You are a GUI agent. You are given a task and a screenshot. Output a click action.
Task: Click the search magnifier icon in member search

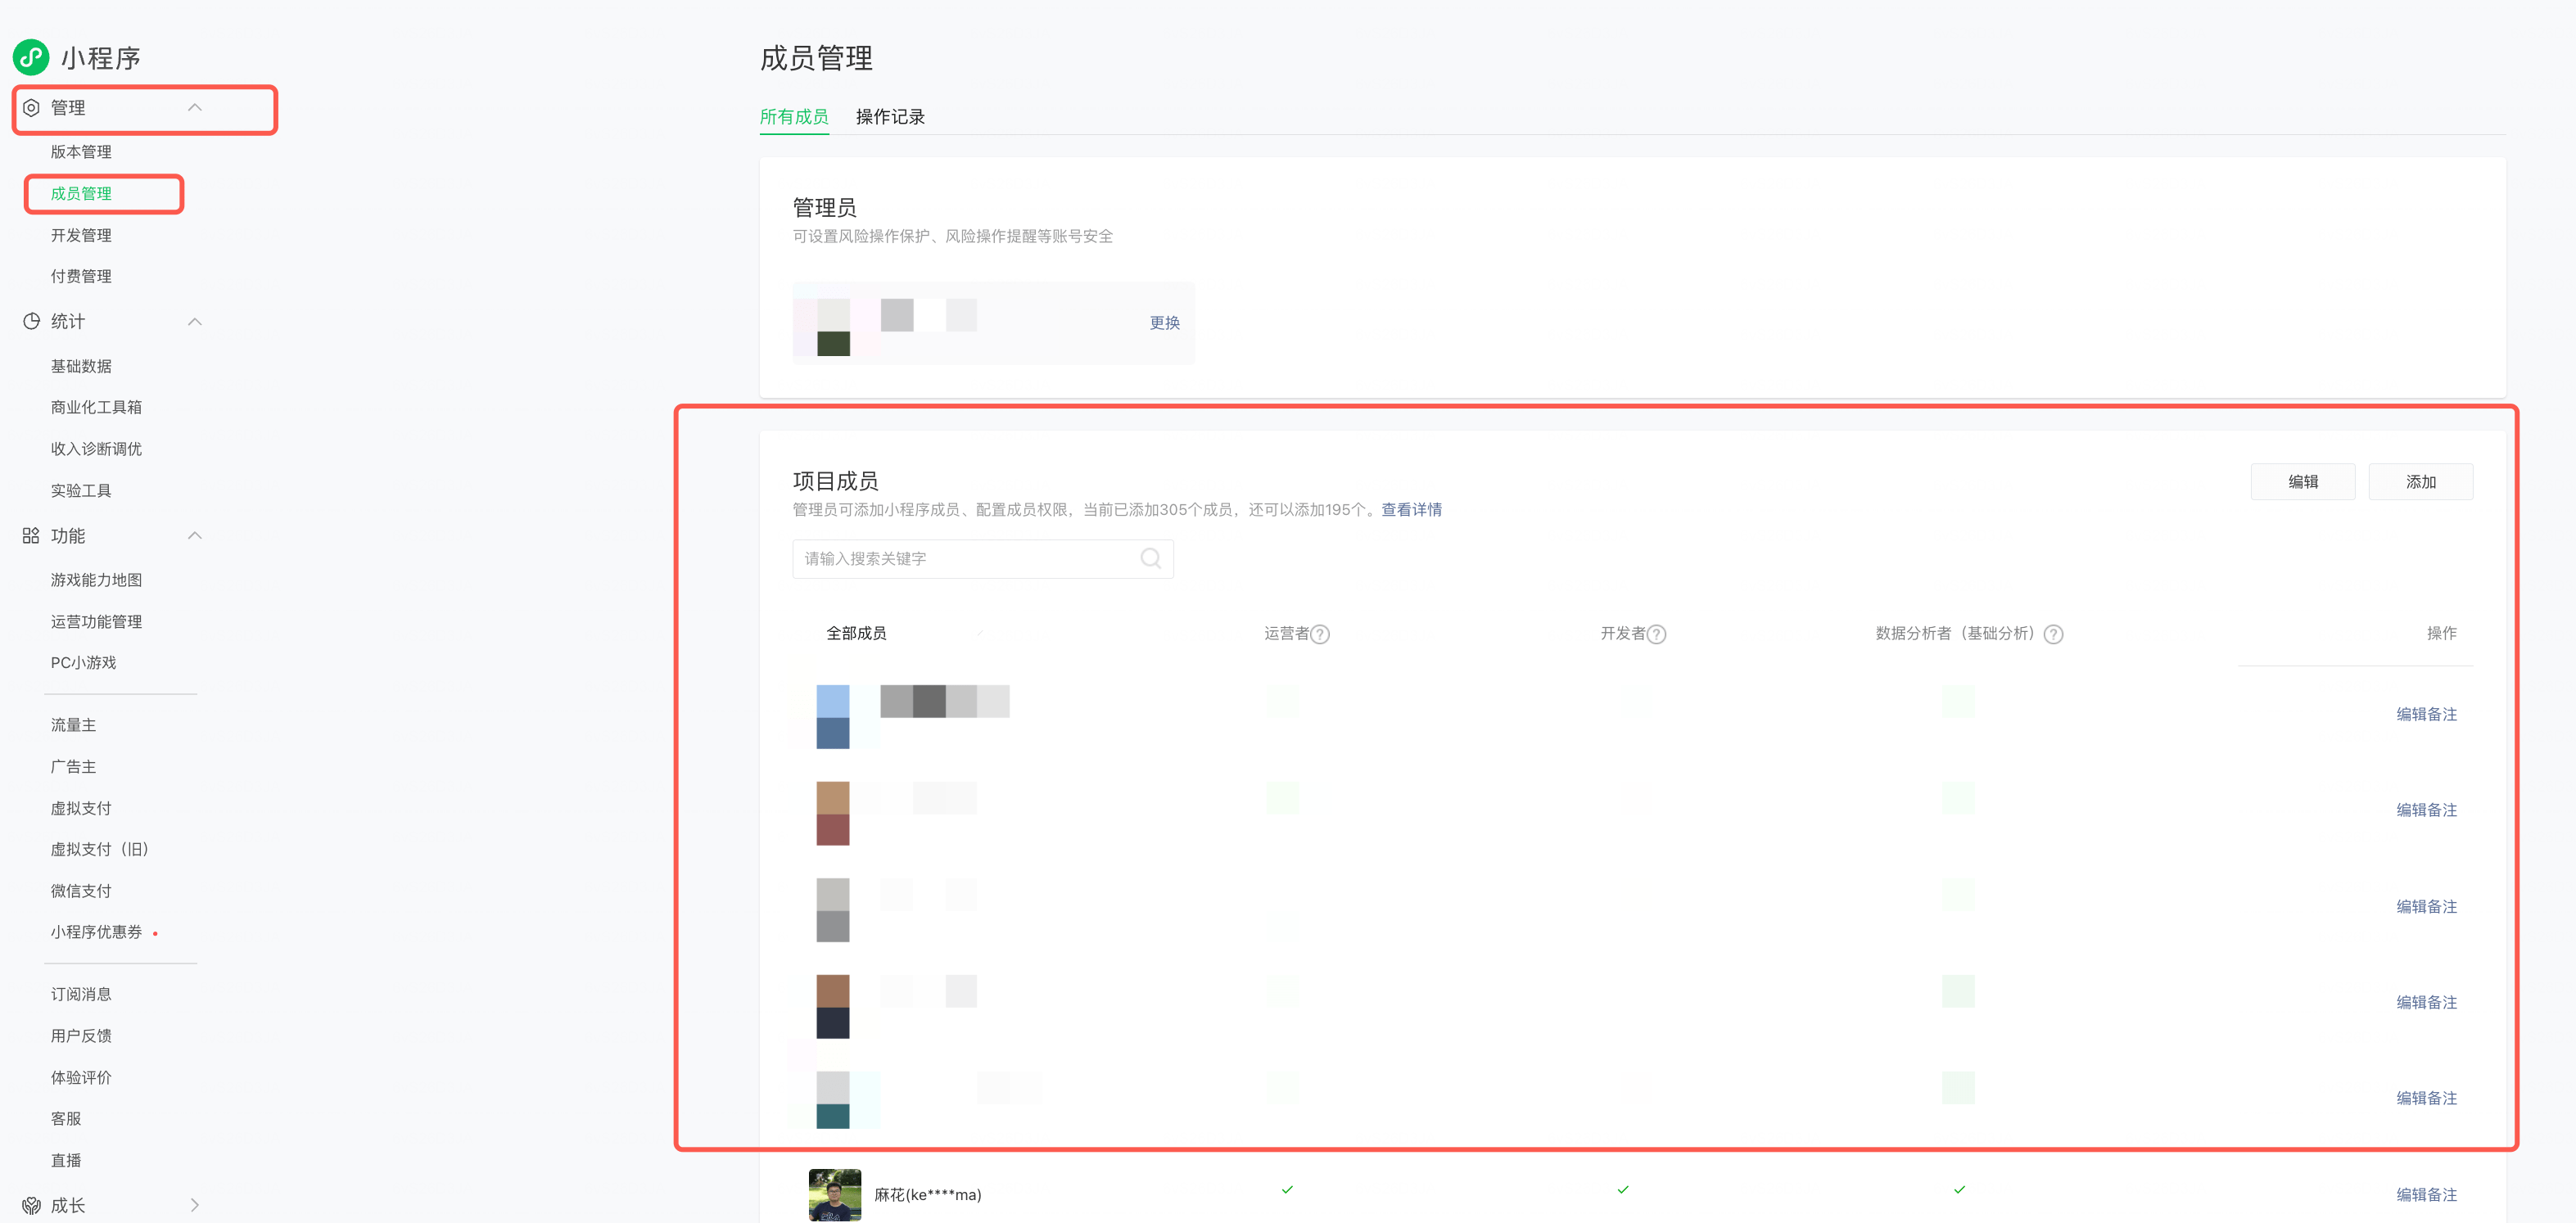(1150, 558)
